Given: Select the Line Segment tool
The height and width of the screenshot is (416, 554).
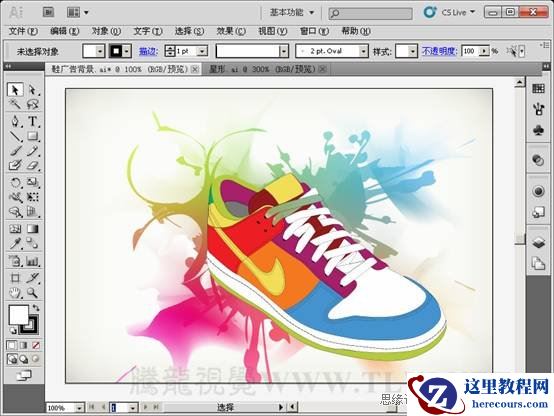Looking at the screenshot, I should (x=15, y=136).
